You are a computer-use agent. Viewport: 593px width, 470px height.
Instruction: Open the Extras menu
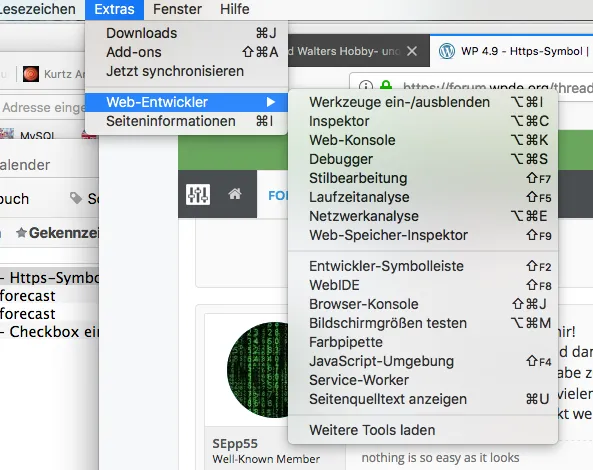[114, 9]
